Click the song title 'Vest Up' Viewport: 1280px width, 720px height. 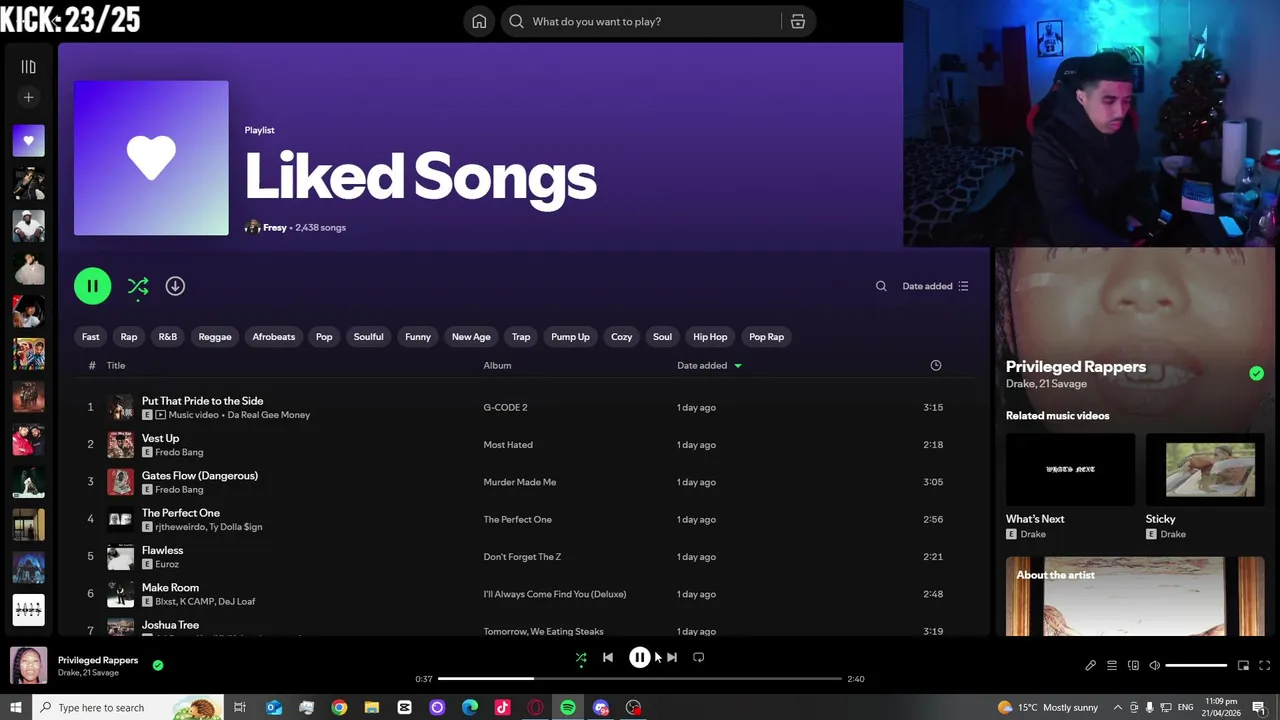click(x=160, y=438)
